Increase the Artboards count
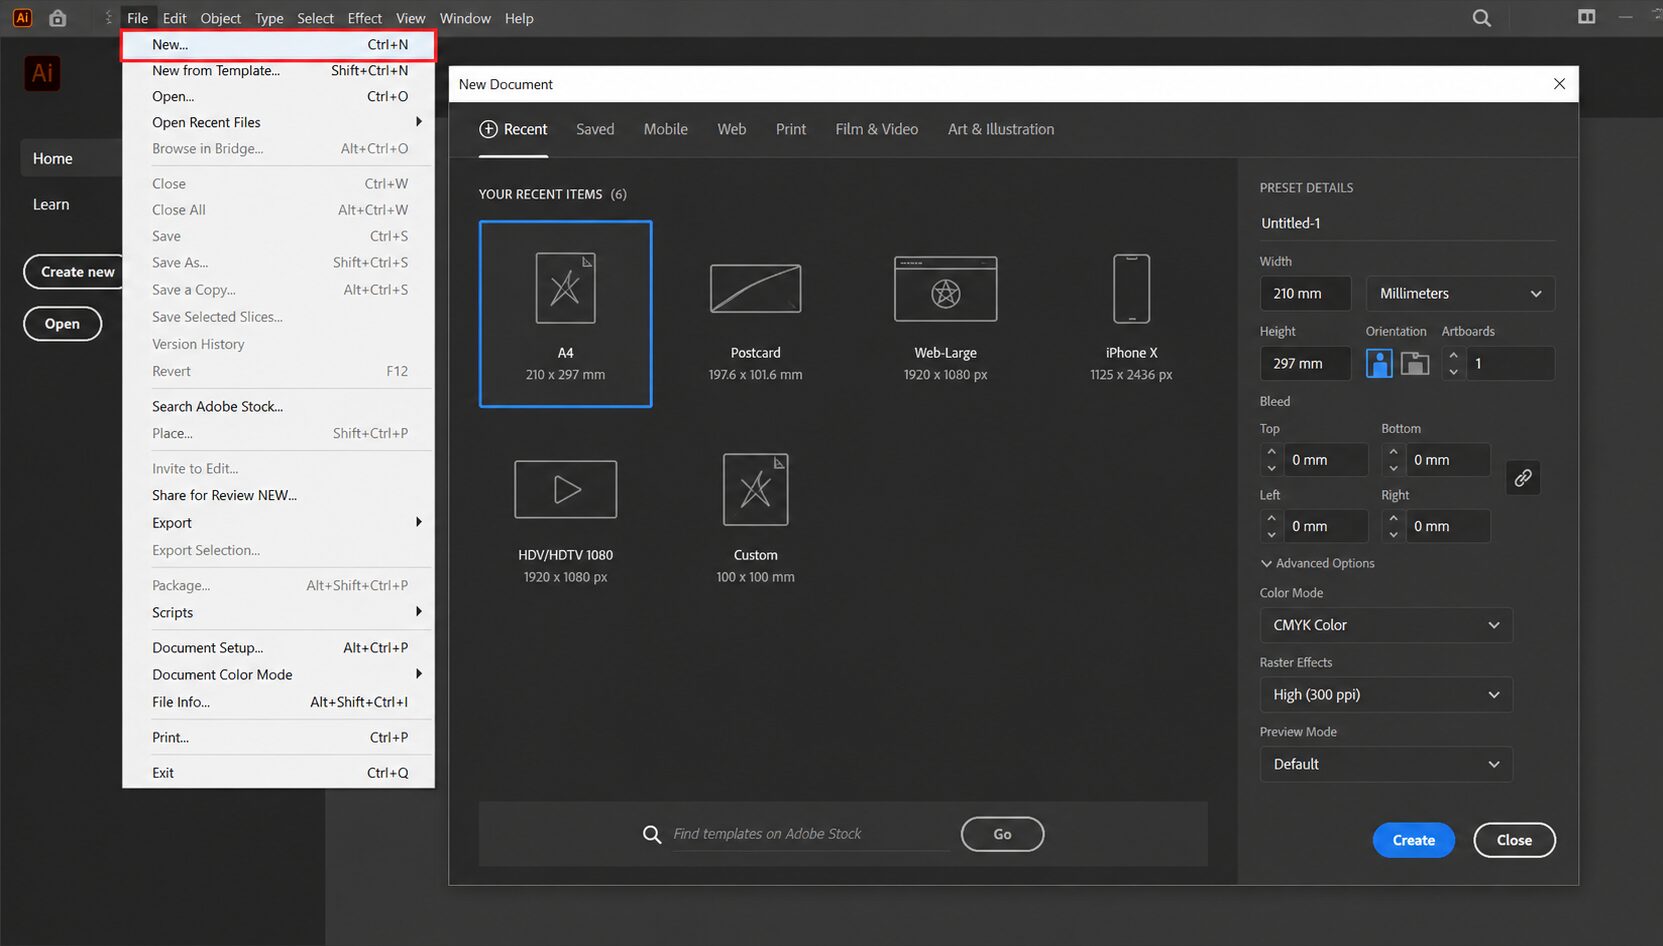Image resolution: width=1663 pixels, height=946 pixels. (x=1454, y=355)
